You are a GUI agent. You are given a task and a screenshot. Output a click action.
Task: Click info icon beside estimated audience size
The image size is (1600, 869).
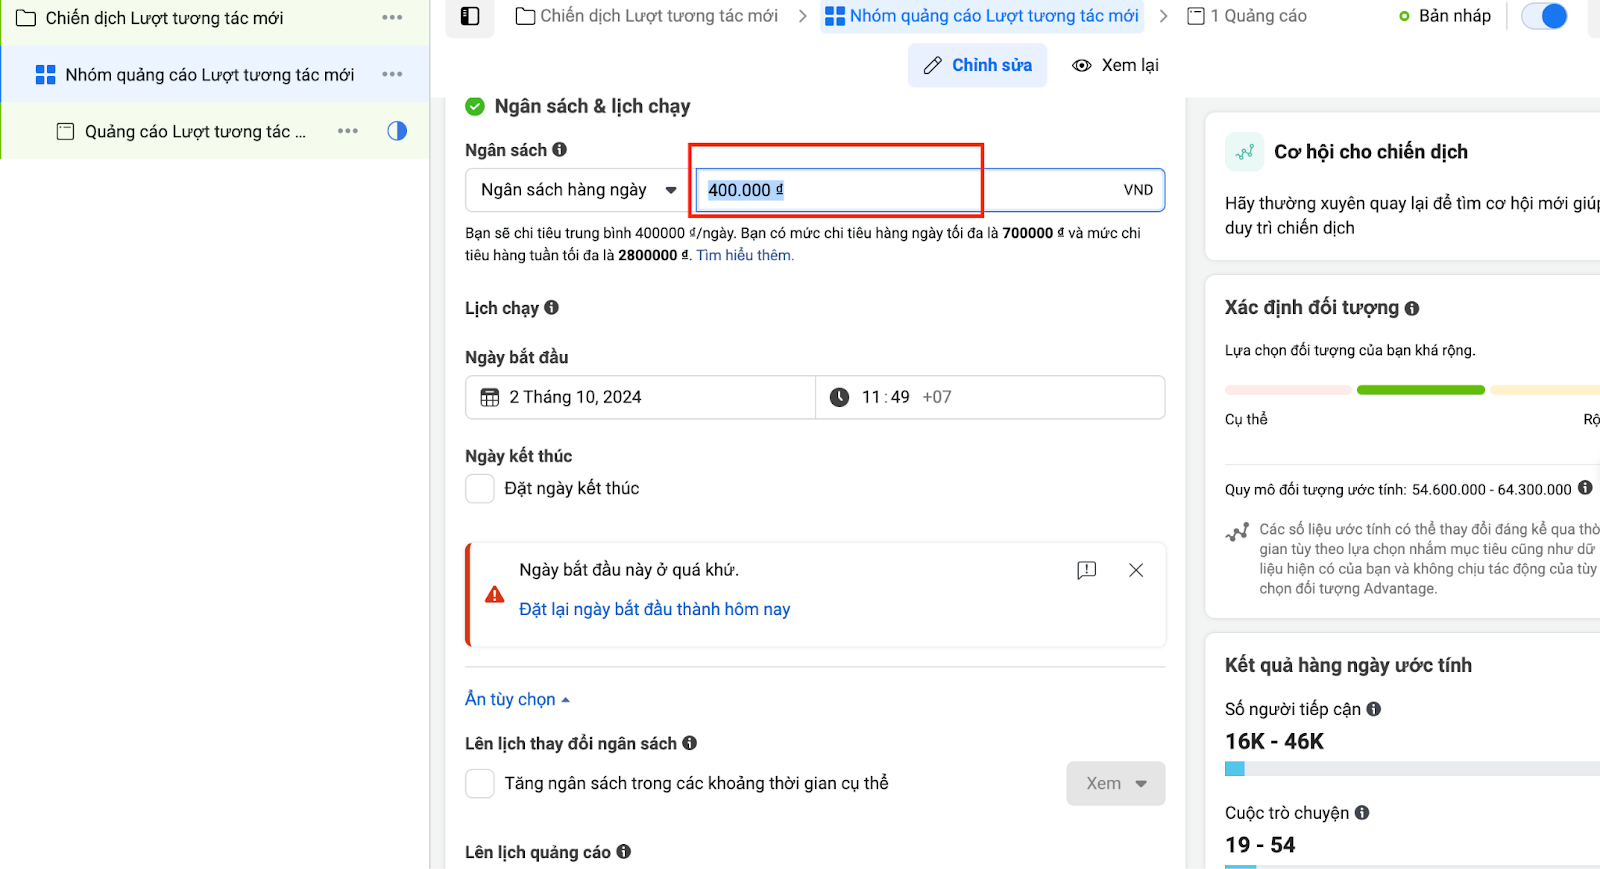tap(1585, 488)
